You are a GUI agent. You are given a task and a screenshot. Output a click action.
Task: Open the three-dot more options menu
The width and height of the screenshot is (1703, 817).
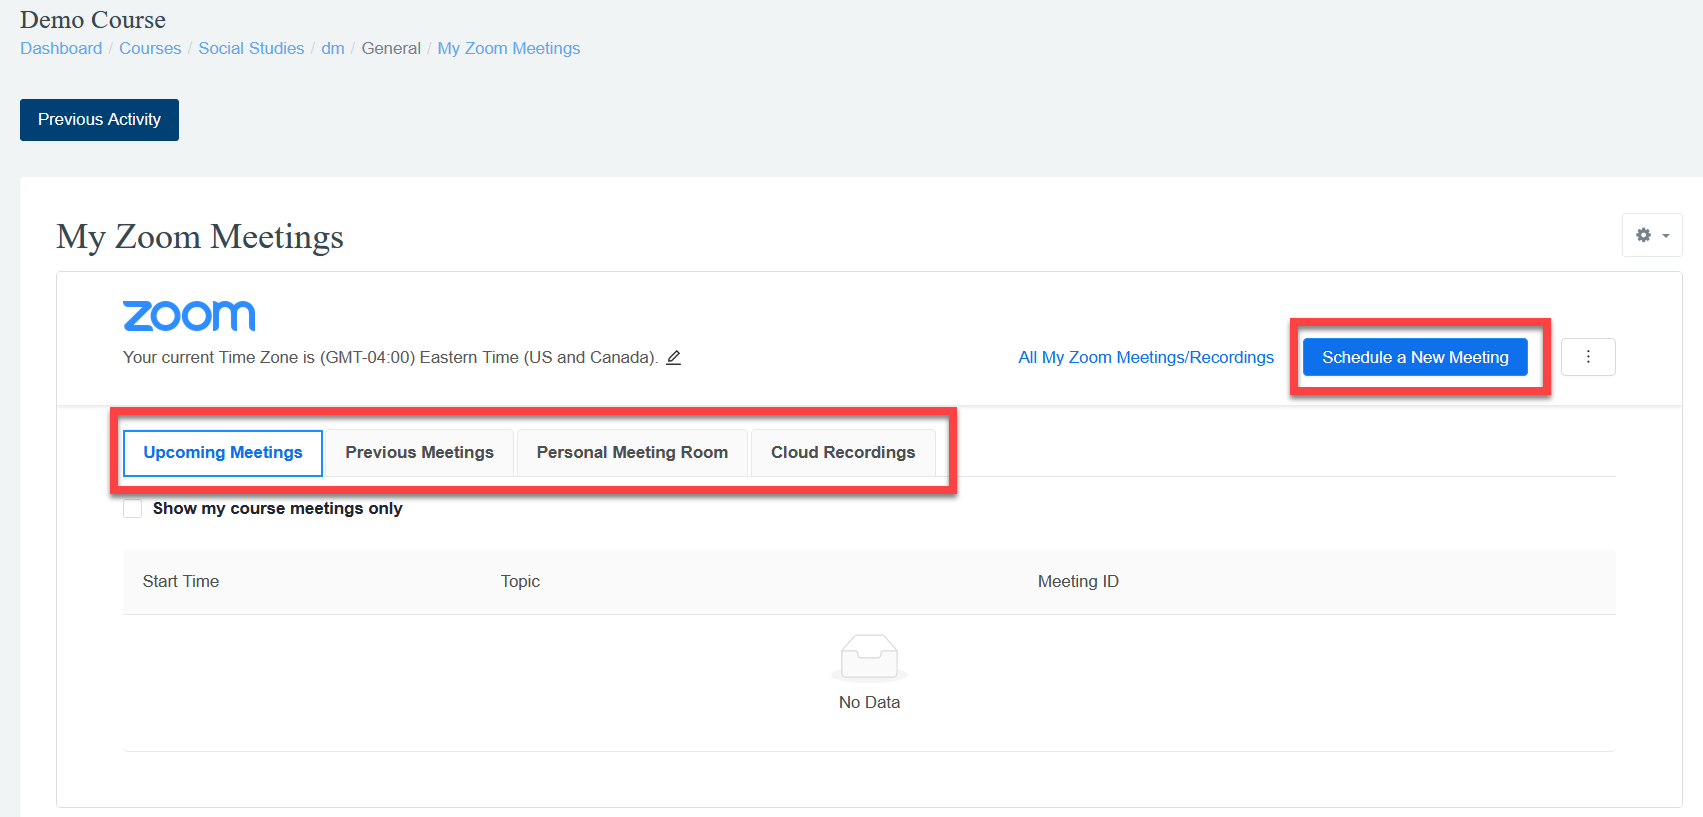pos(1587,357)
